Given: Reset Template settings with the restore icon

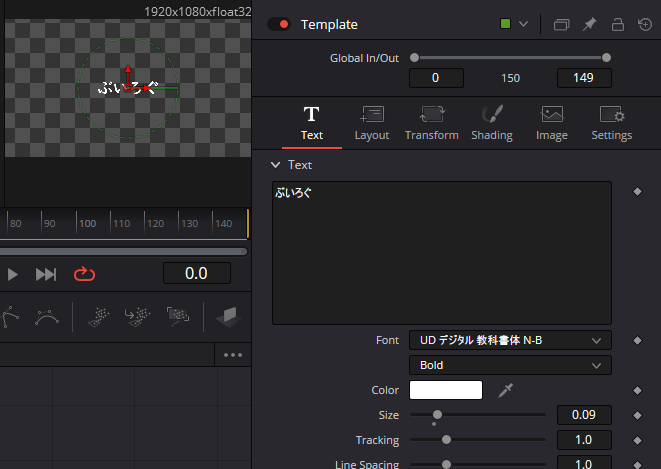Looking at the screenshot, I should (645, 24).
